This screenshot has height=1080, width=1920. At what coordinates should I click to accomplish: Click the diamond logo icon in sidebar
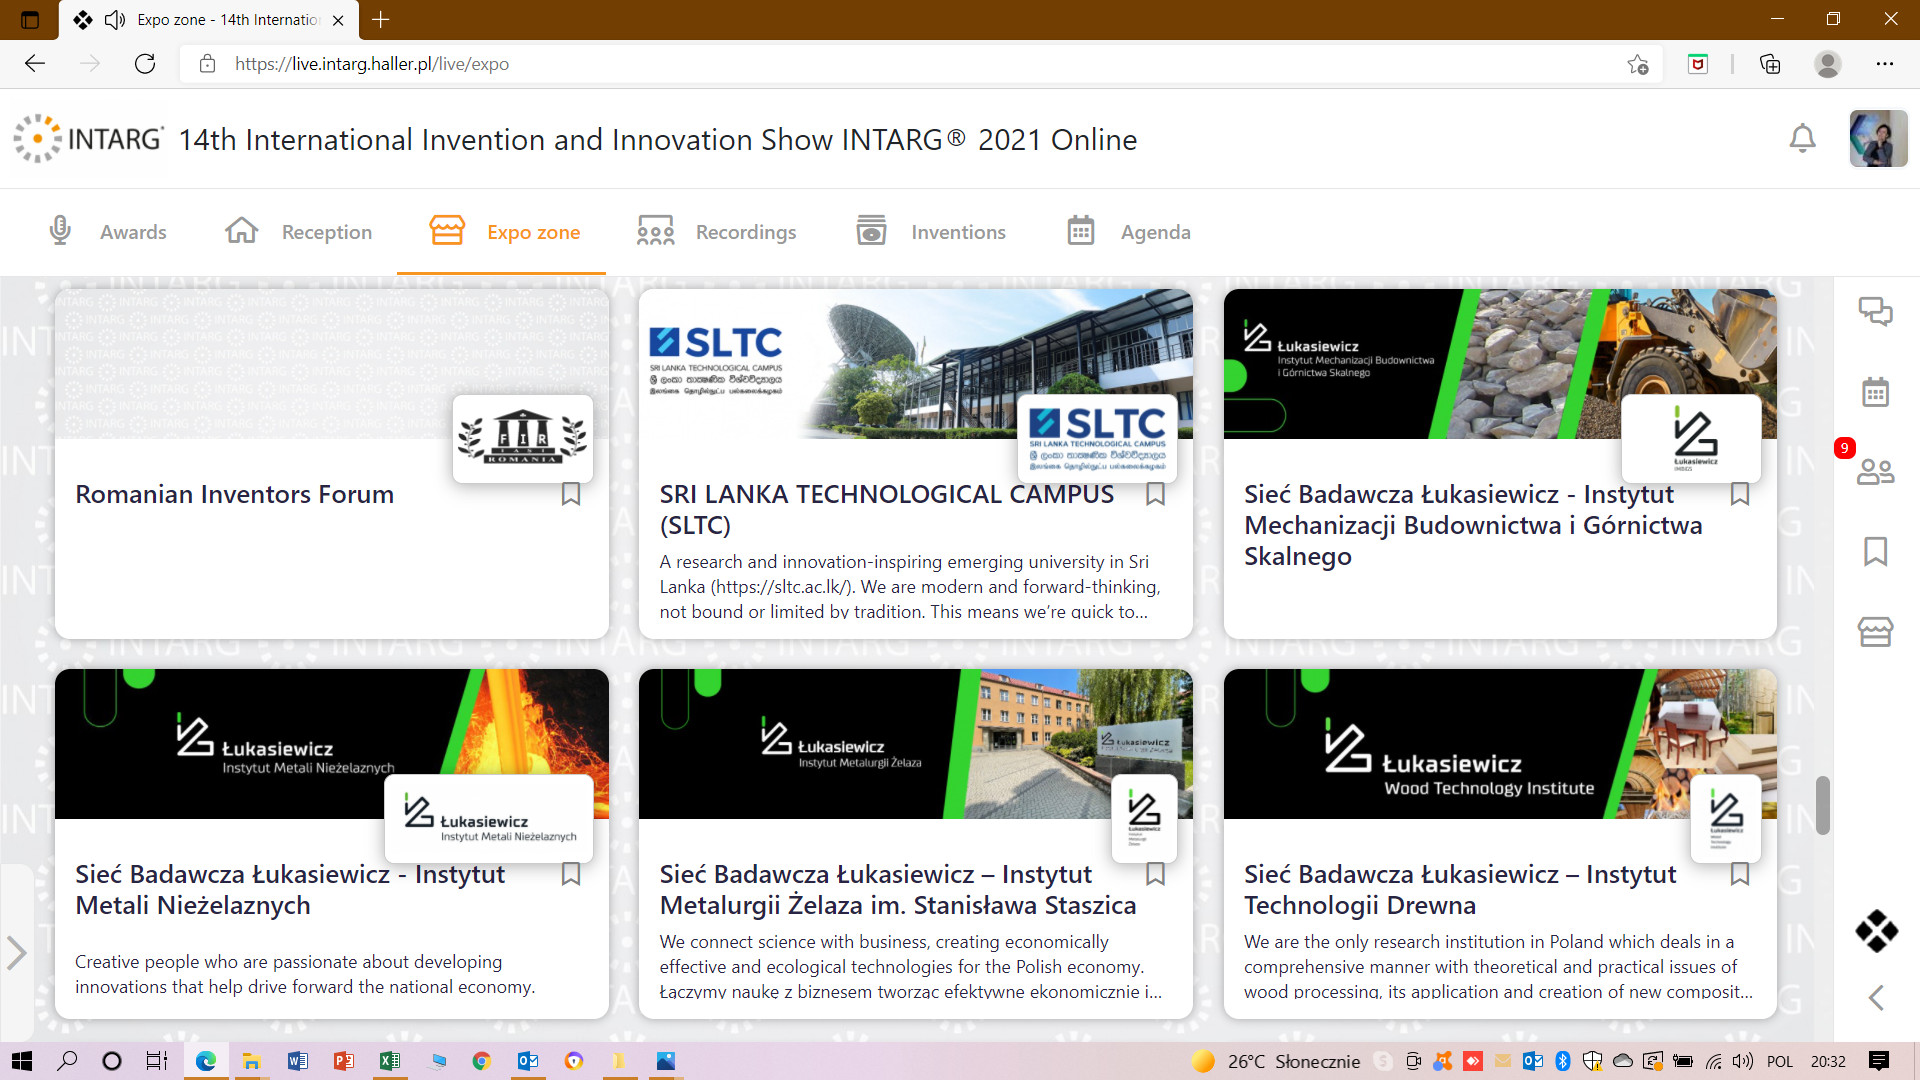pos(1876,931)
